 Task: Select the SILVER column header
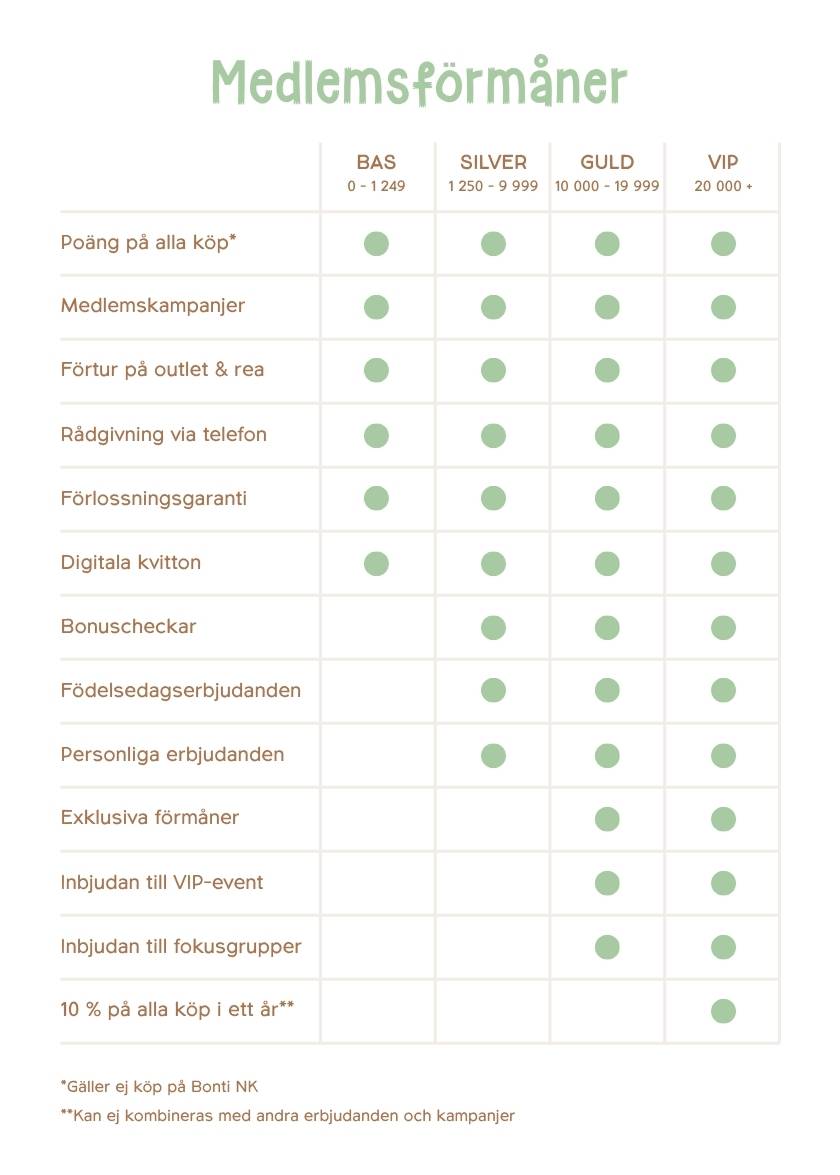[493, 173]
